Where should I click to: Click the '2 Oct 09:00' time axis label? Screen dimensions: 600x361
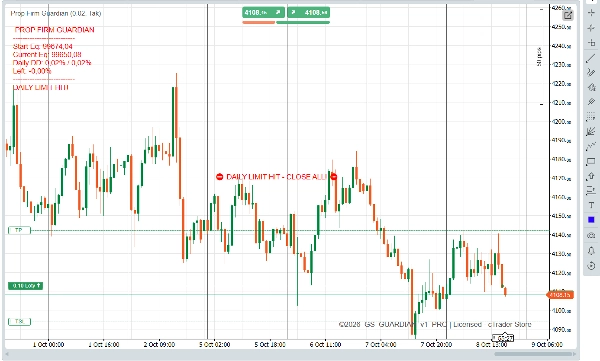pos(159,345)
